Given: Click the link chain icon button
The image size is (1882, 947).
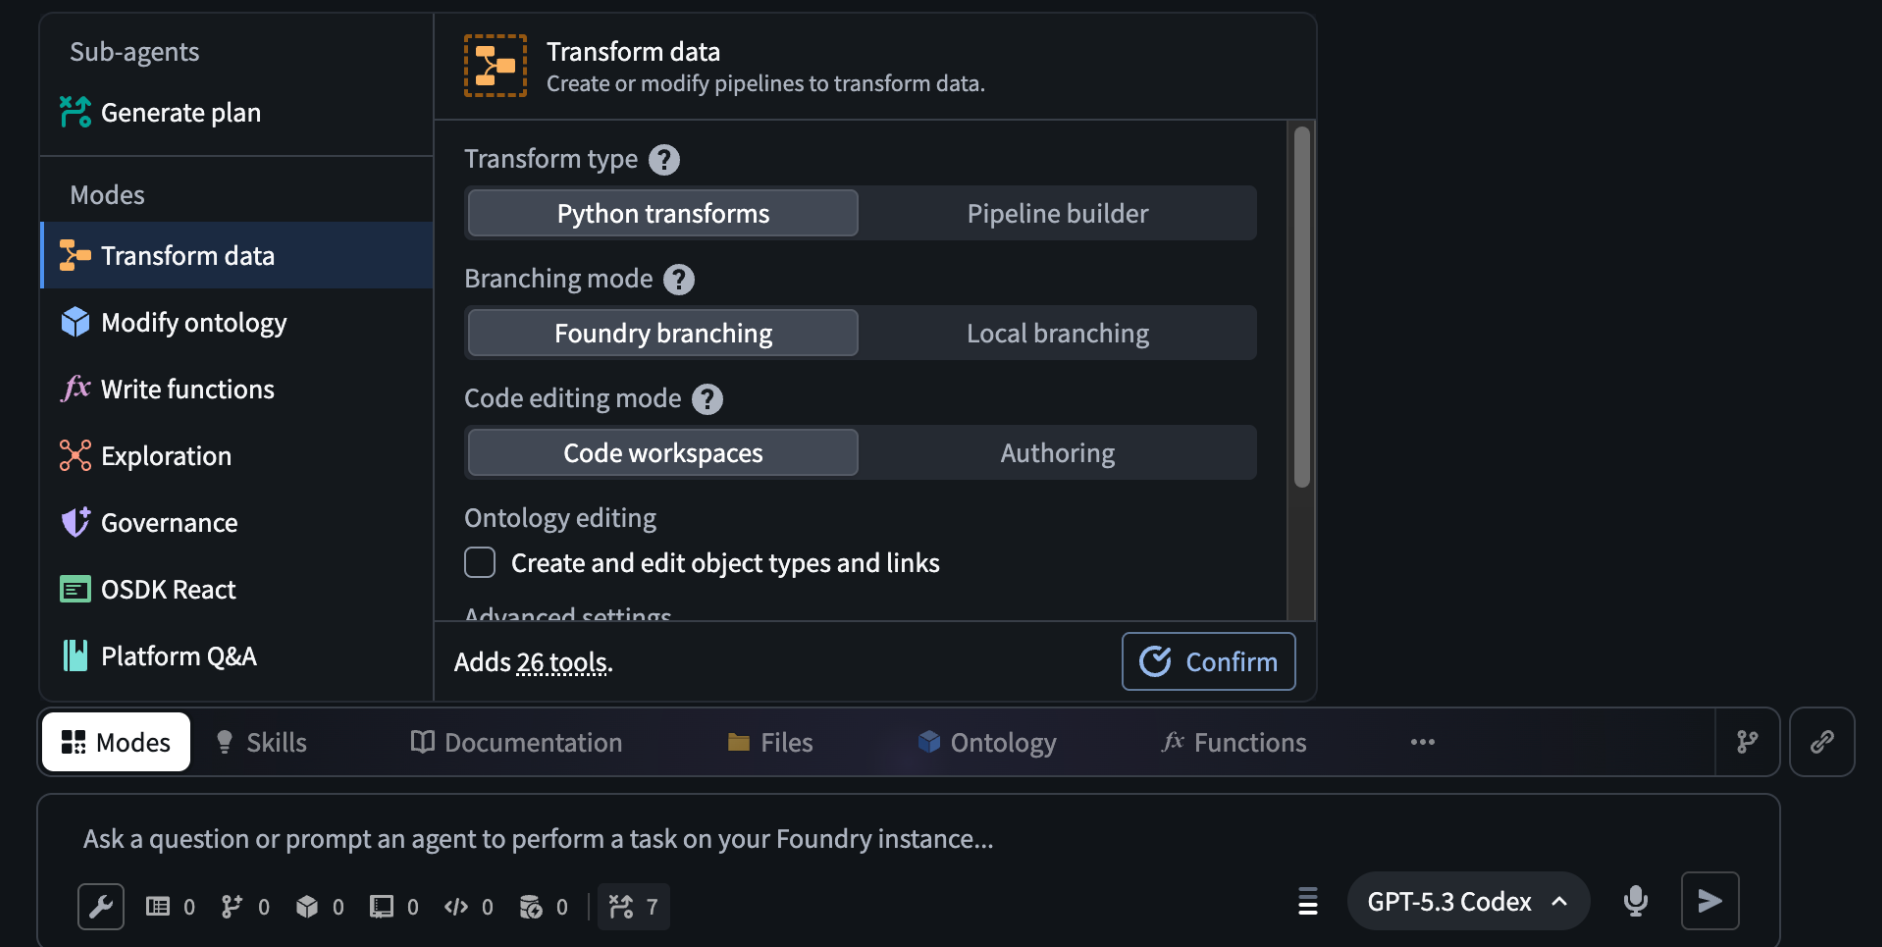Looking at the screenshot, I should pyautogui.click(x=1822, y=742).
